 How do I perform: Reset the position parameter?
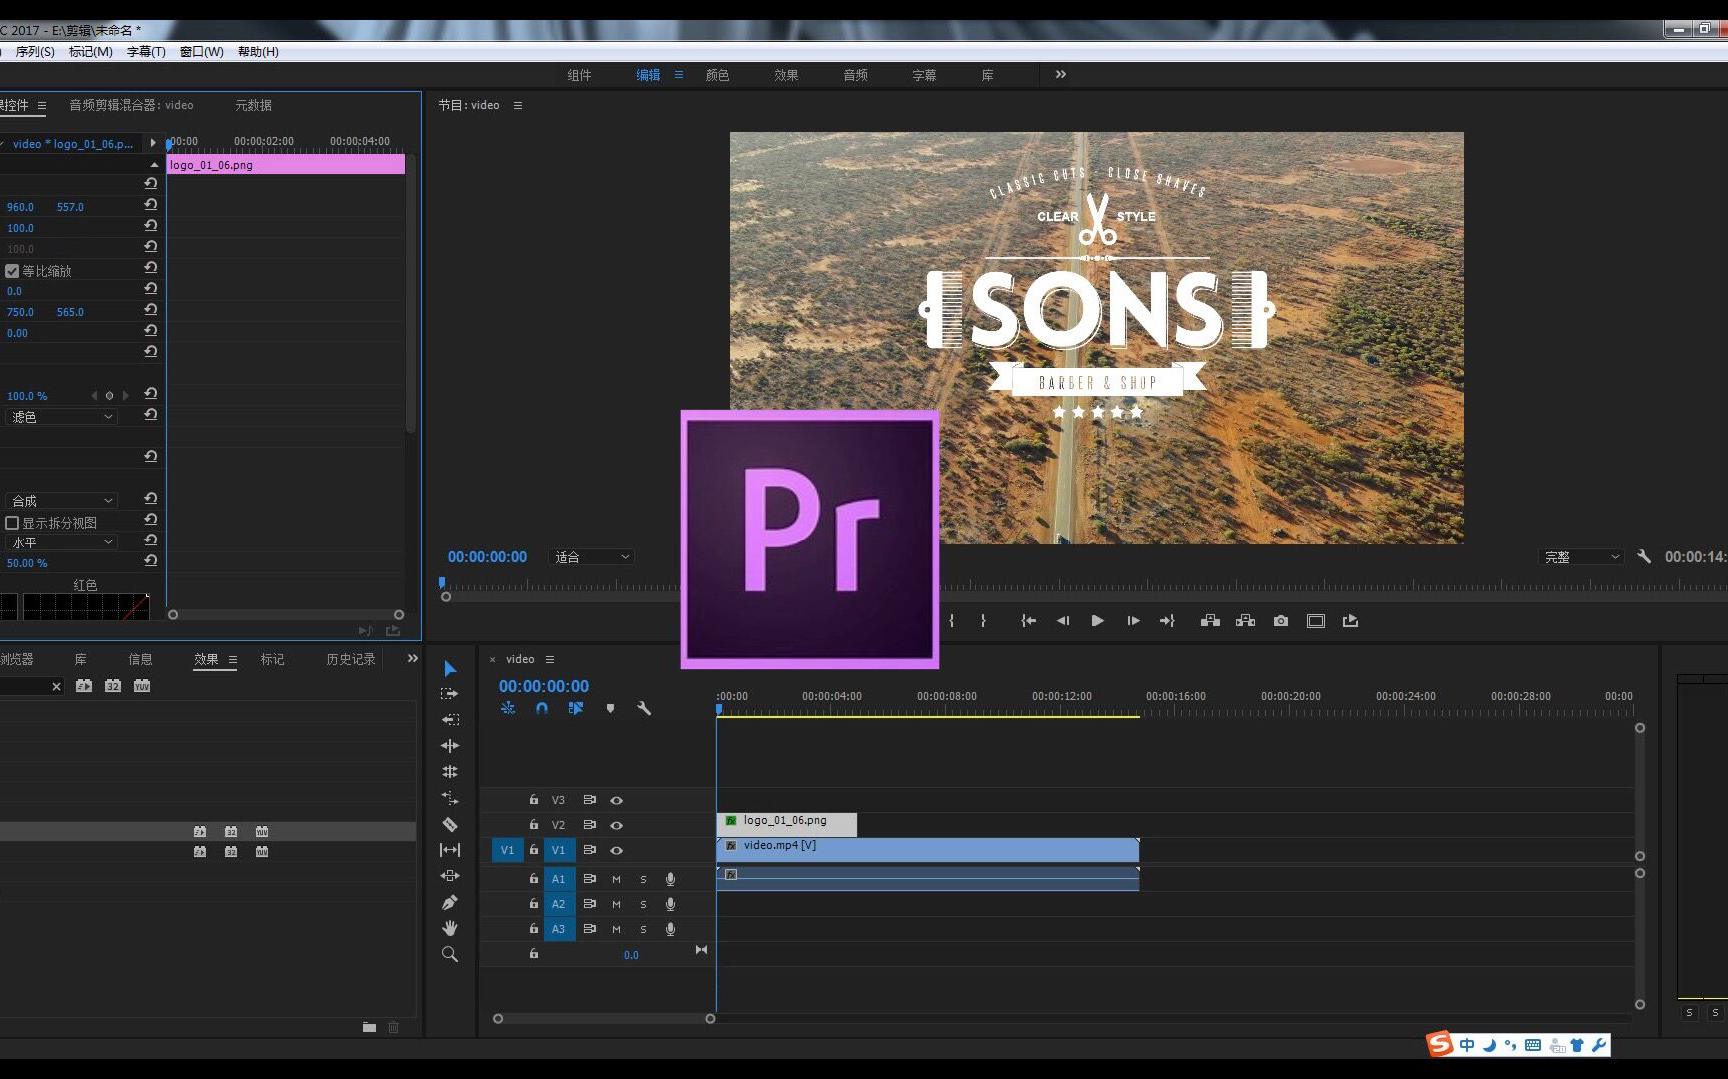[151, 205]
